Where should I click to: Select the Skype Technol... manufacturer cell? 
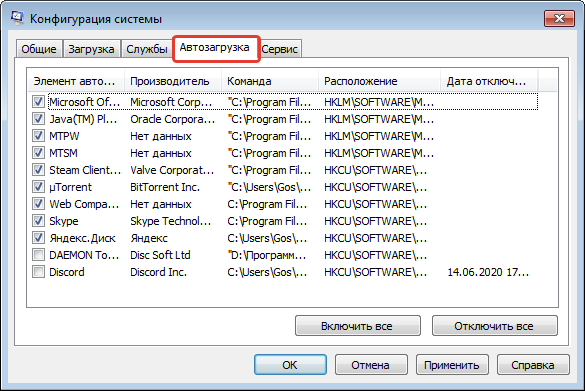click(x=171, y=221)
